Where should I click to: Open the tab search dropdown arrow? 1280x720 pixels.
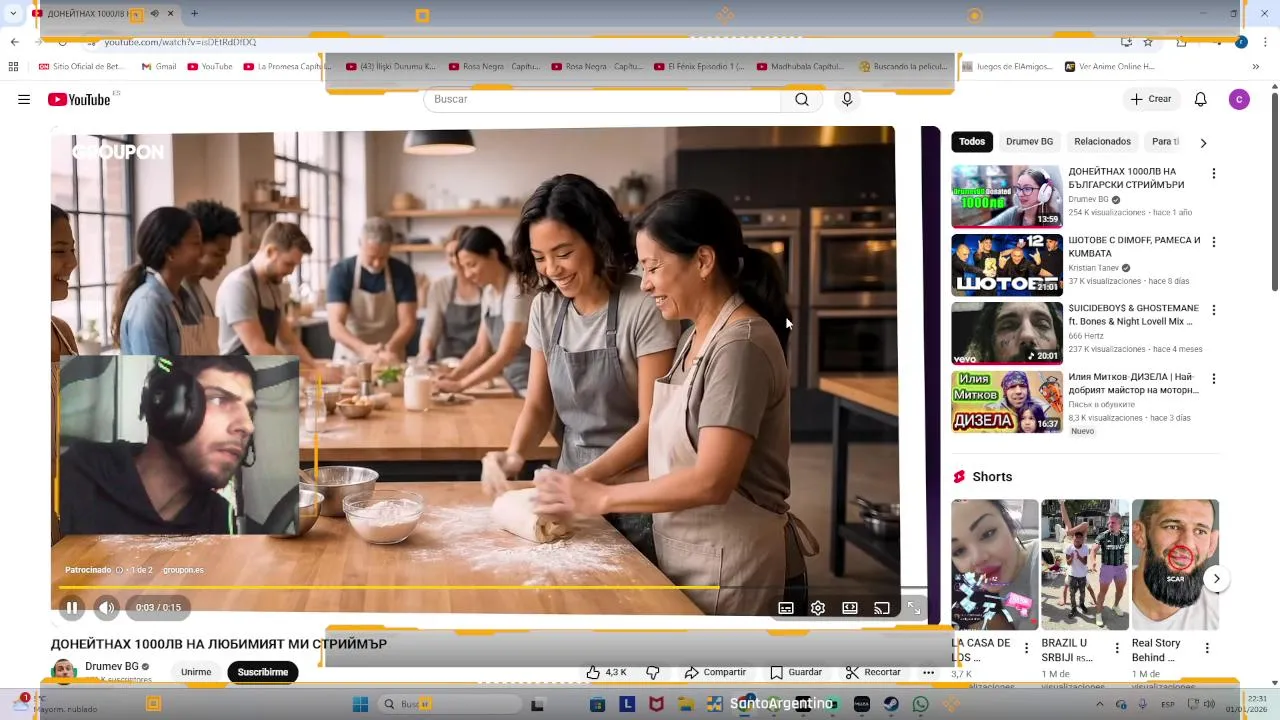(12, 14)
